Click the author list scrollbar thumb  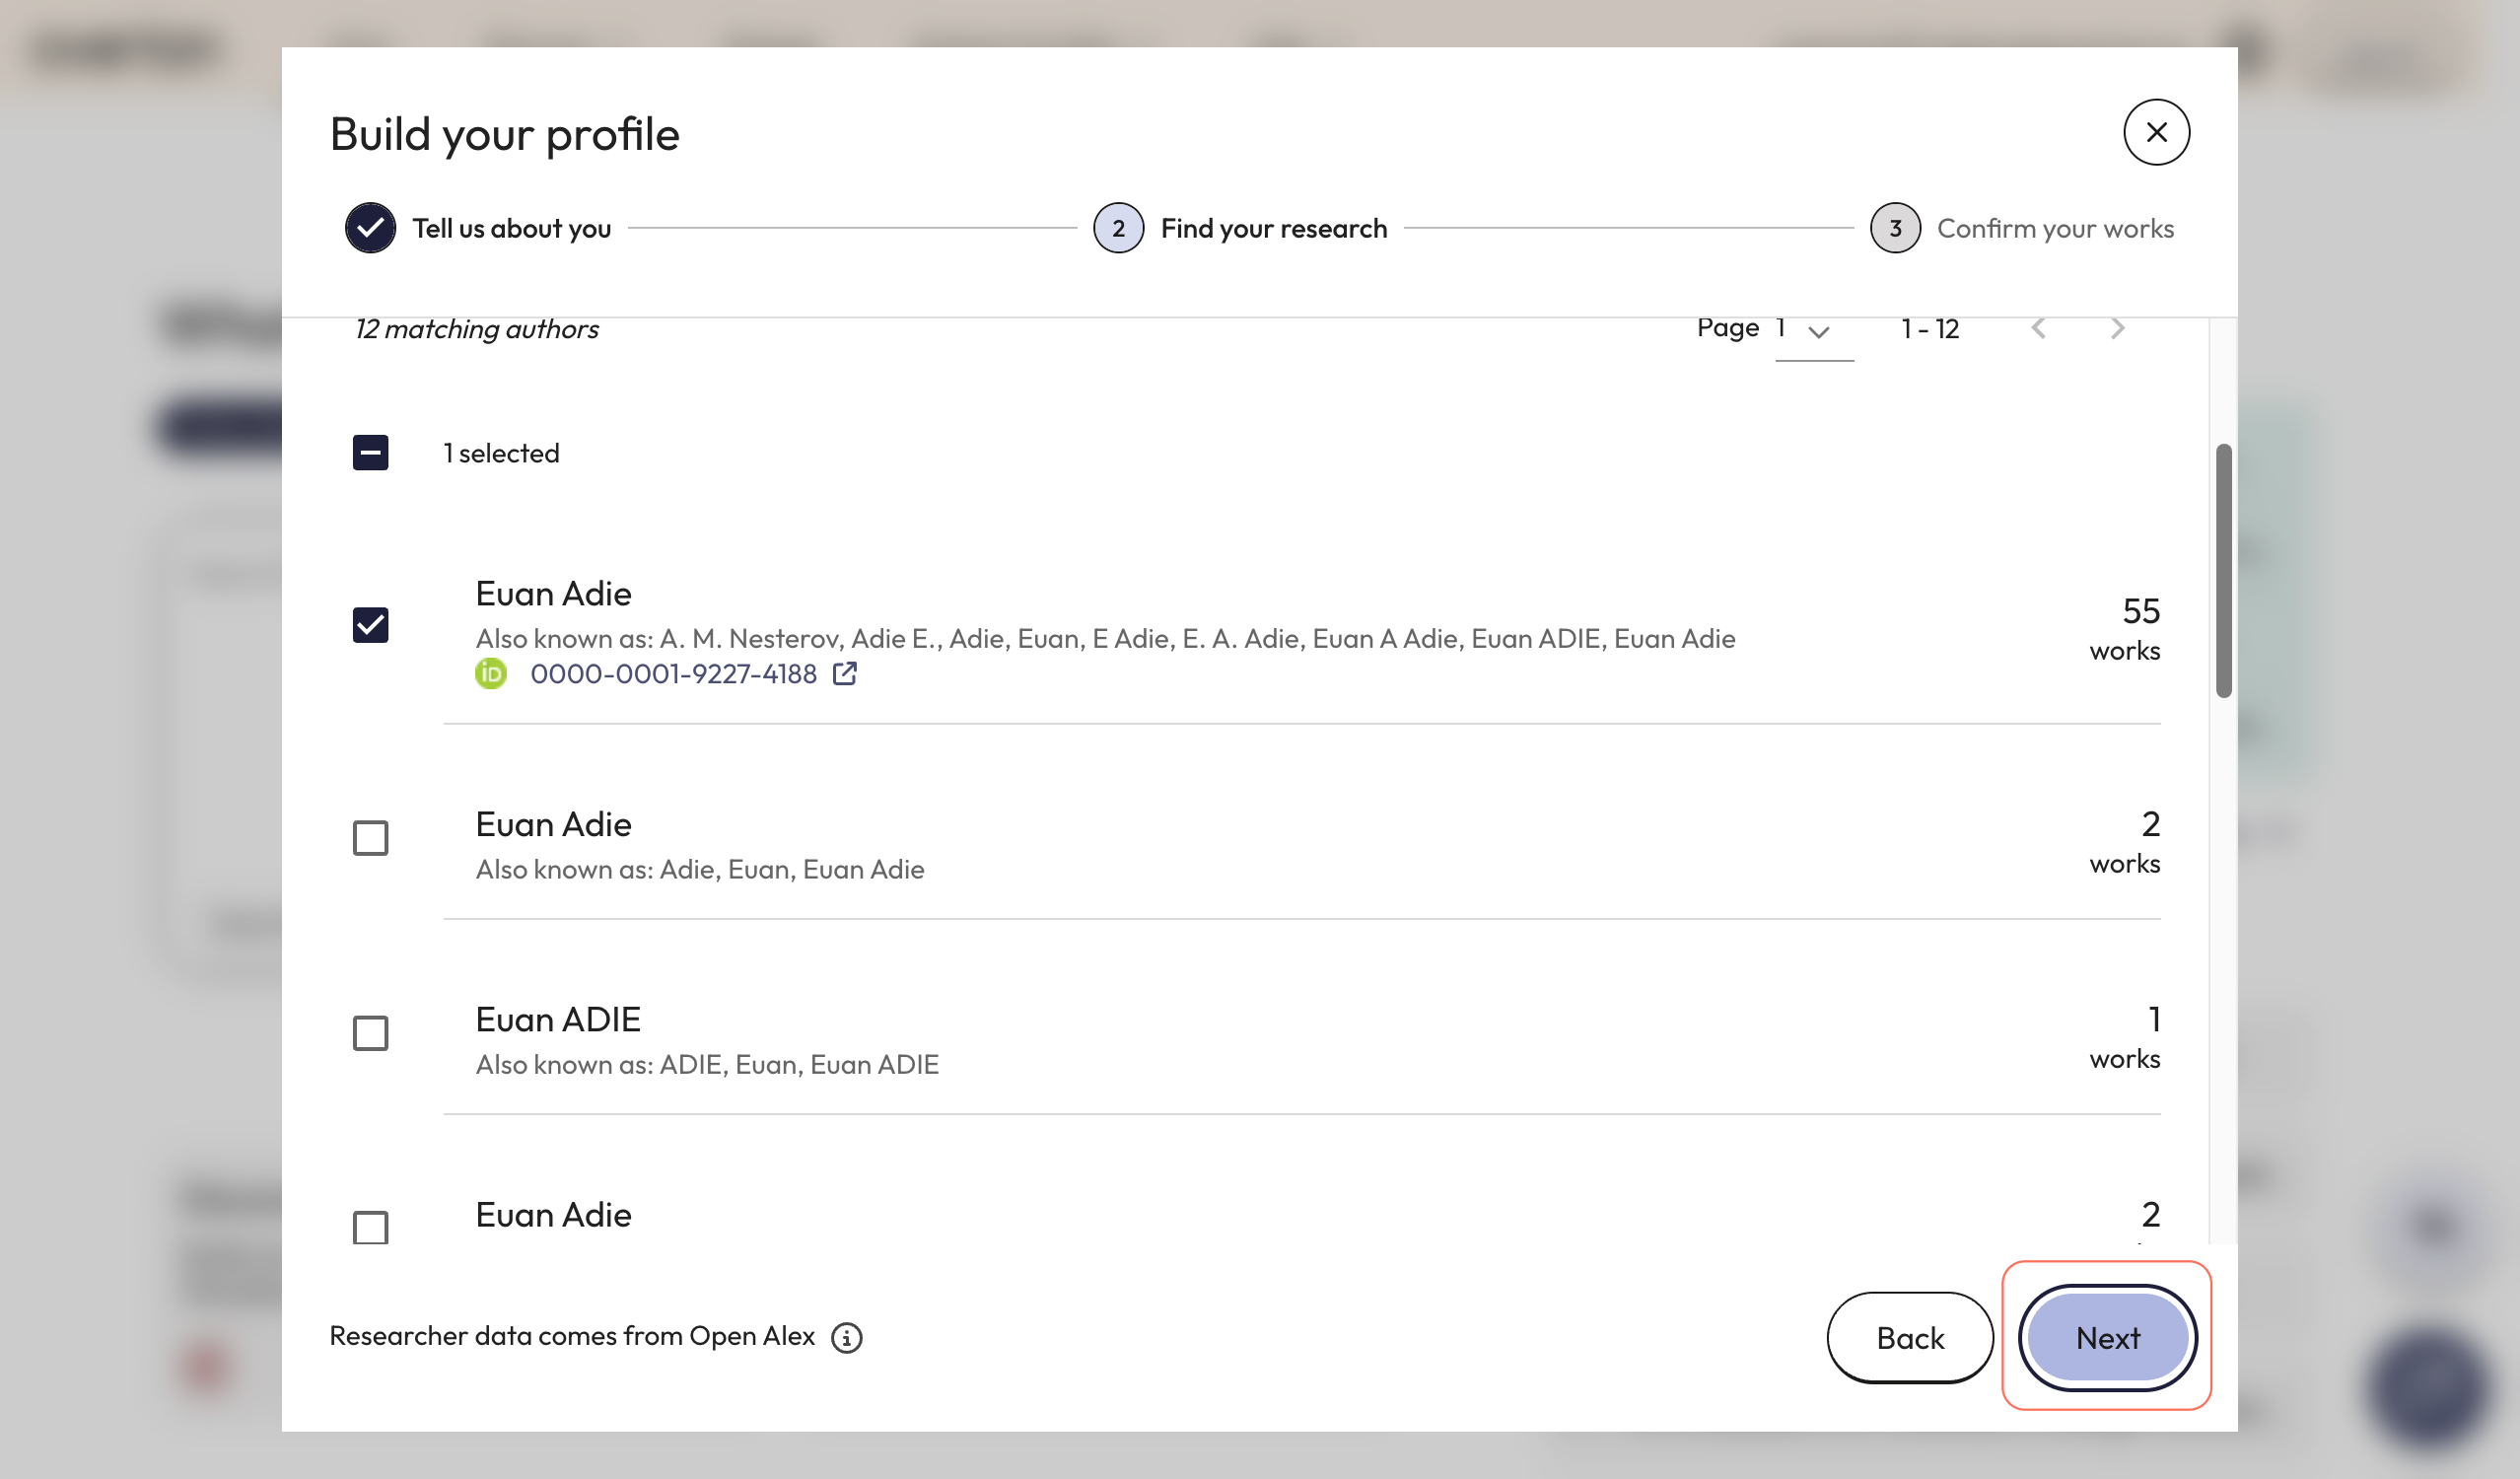point(2223,570)
